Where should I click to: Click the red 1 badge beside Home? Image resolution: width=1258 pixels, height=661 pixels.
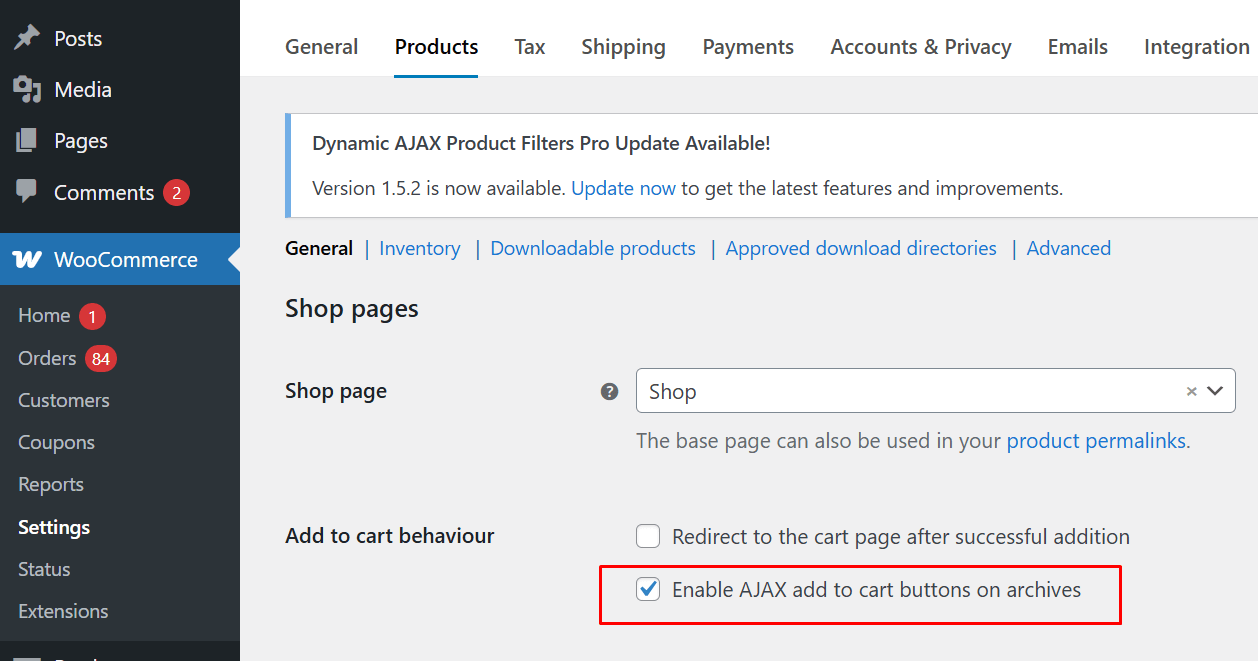click(x=92, y=316)
